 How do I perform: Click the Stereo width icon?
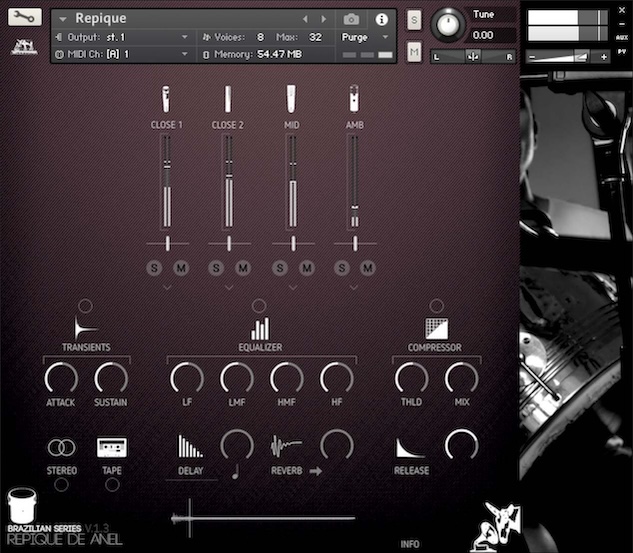(x=61, y=447)
